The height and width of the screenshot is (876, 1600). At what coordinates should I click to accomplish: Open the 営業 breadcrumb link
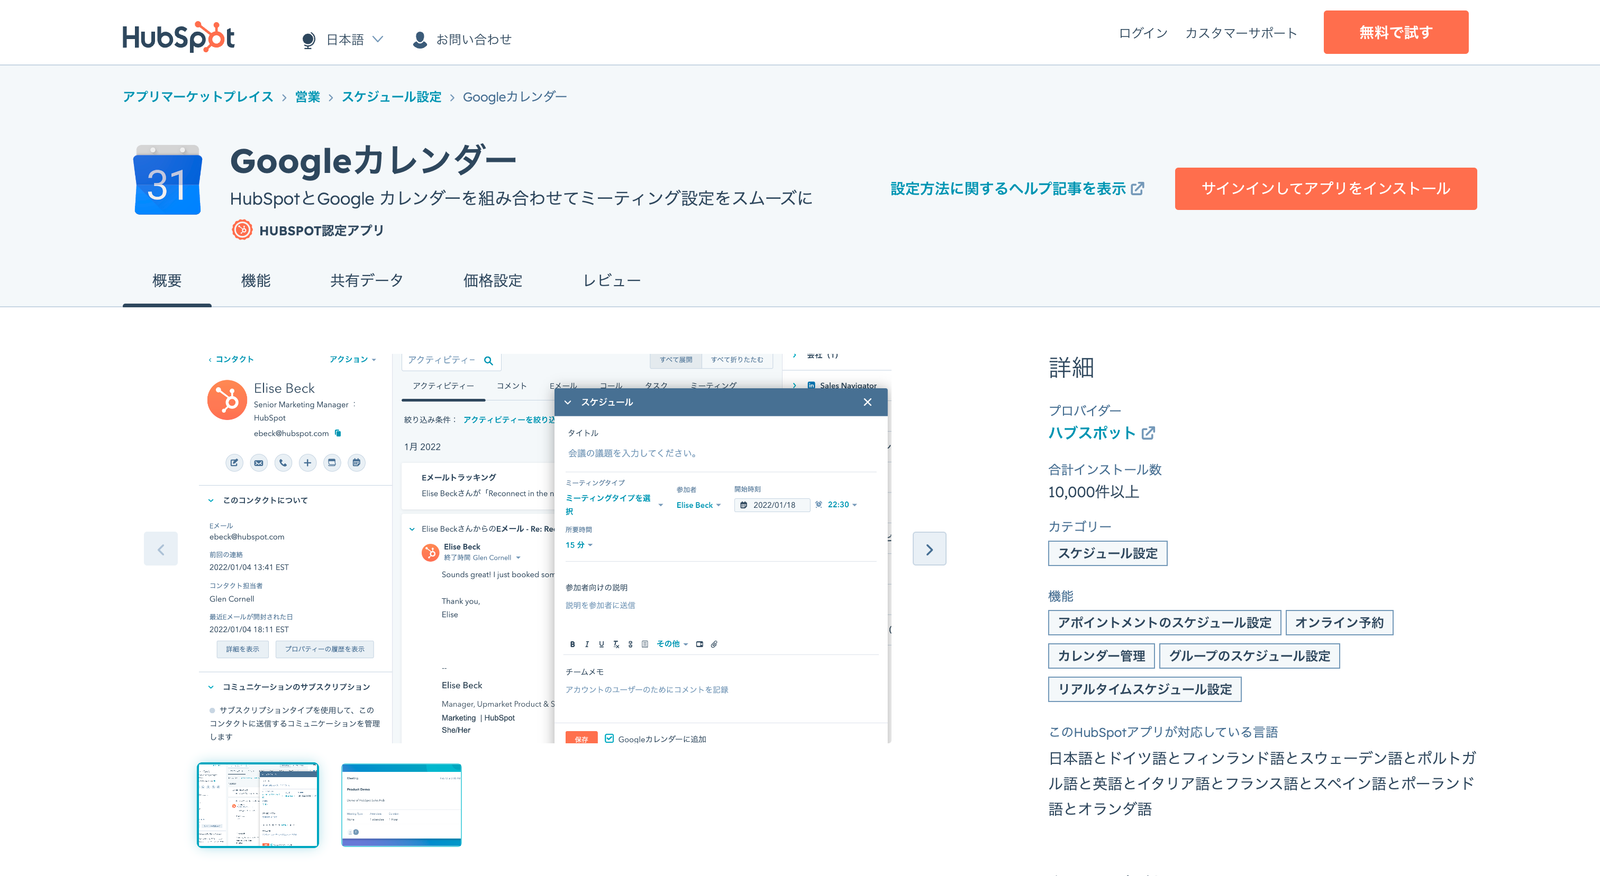pyautogui.click(x=308, y=97)
